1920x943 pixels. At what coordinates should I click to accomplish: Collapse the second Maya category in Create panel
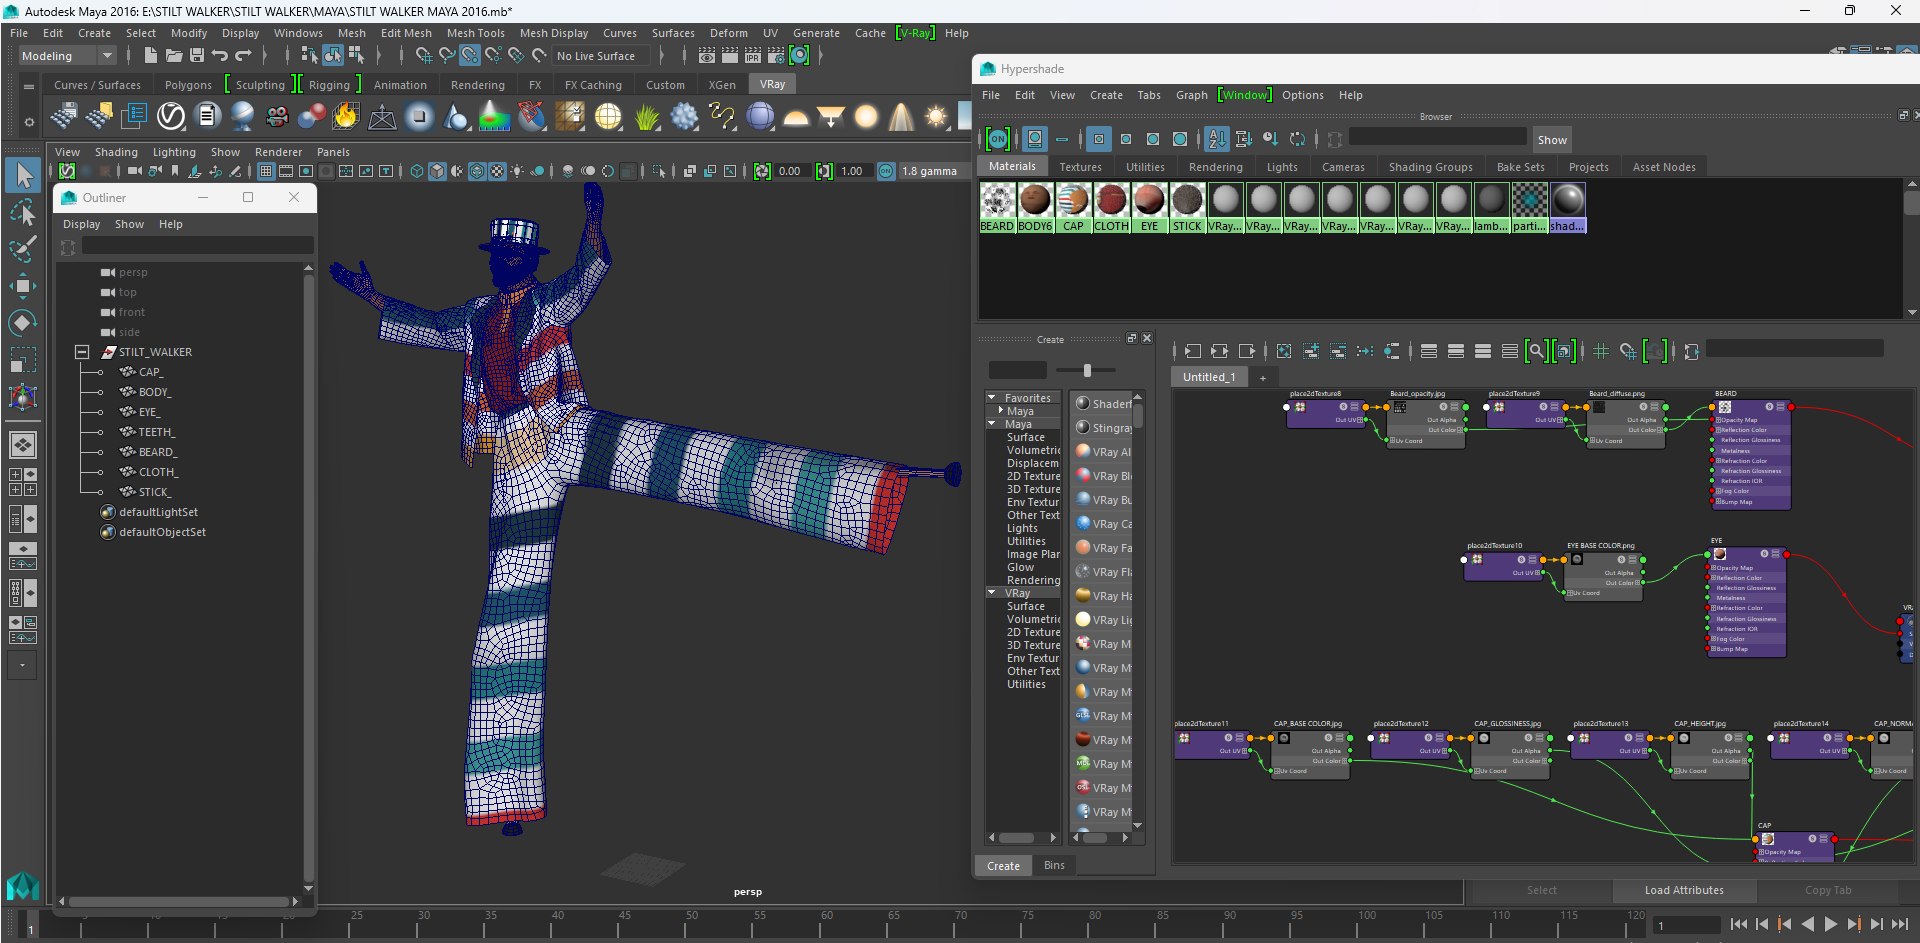pyautogui.click(x=992, y=424)
